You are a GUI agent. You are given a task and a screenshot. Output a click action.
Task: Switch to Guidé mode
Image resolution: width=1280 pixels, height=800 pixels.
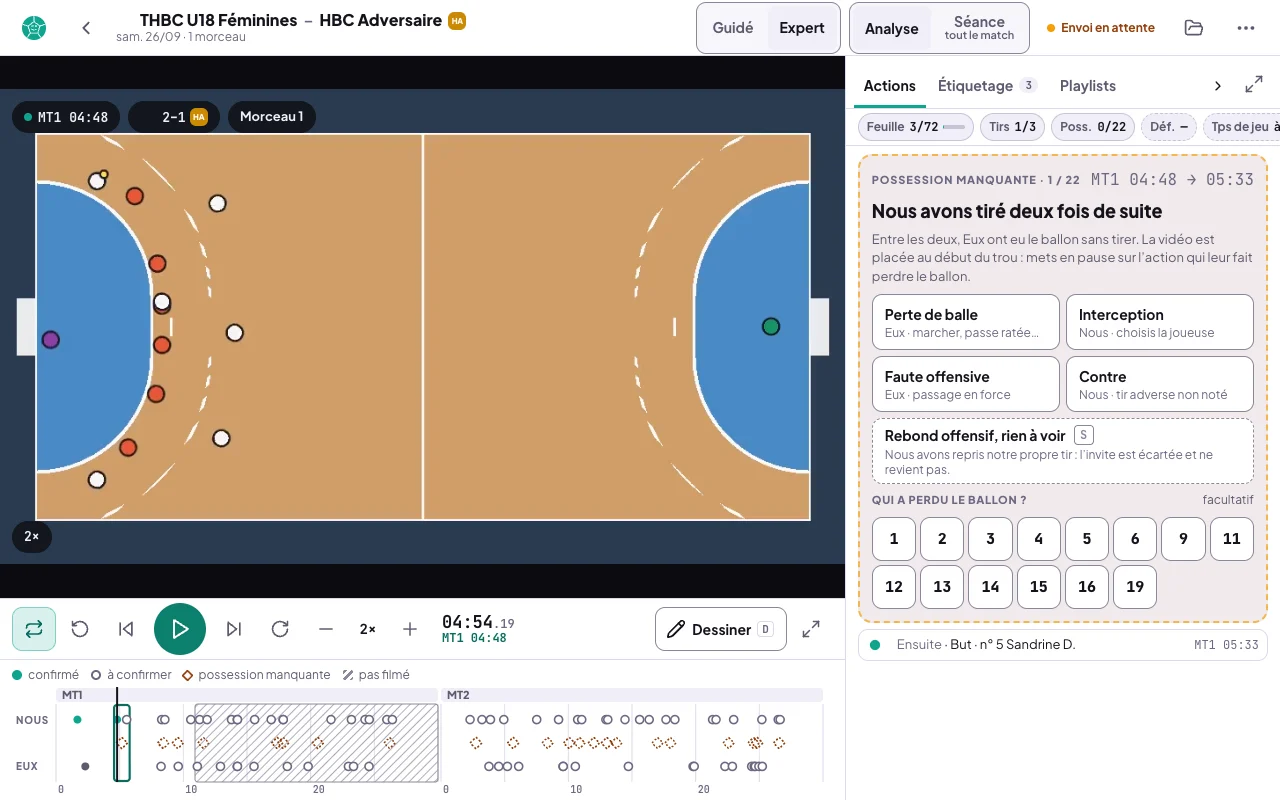[733, 28]
